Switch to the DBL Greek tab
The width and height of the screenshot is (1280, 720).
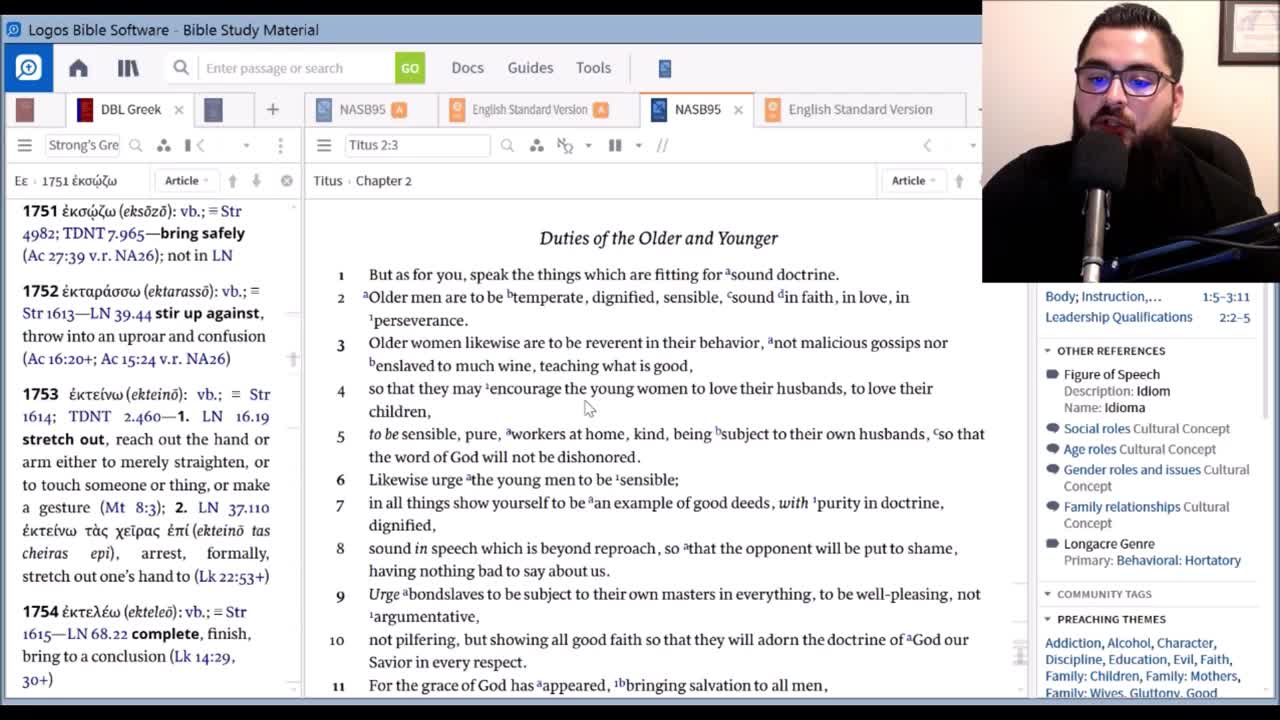coord(130,109)
